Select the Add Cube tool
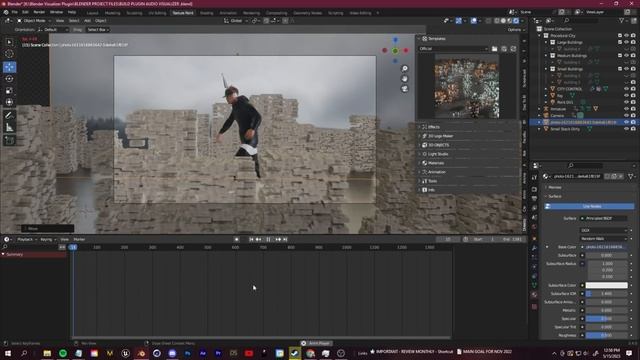This screenshot has height=360, width=640. point(9,141)
